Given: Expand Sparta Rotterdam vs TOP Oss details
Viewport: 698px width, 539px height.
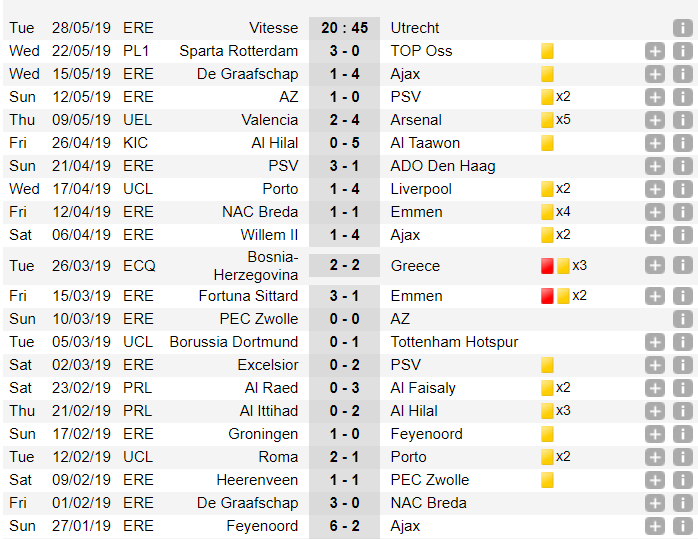Looking at the screenshot, I should [x=655, y=51].
